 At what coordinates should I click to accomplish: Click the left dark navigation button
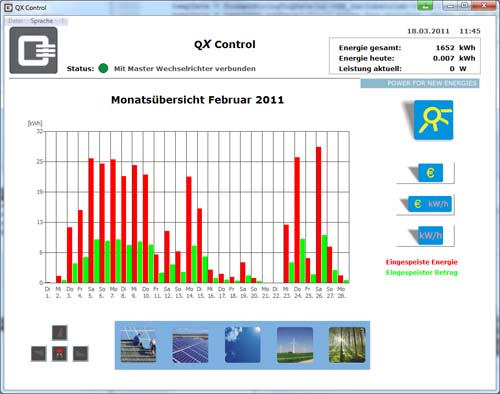point(39,354)
